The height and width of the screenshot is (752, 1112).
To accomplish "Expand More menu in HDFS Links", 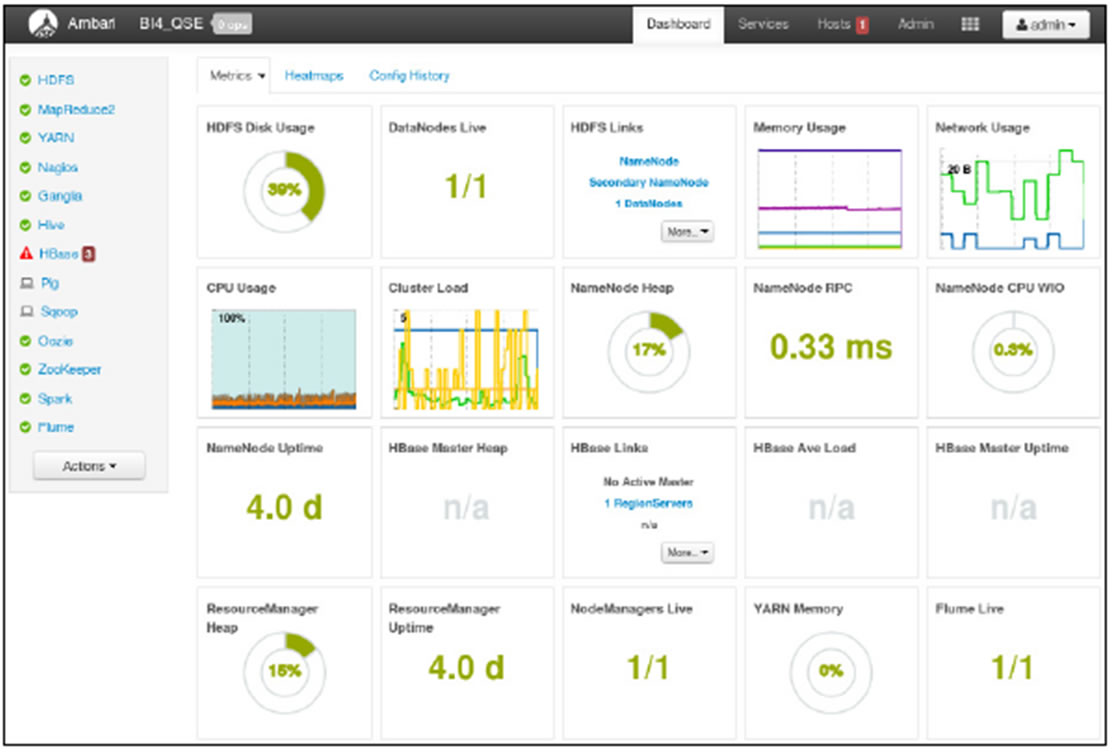I will pos(687,232).
